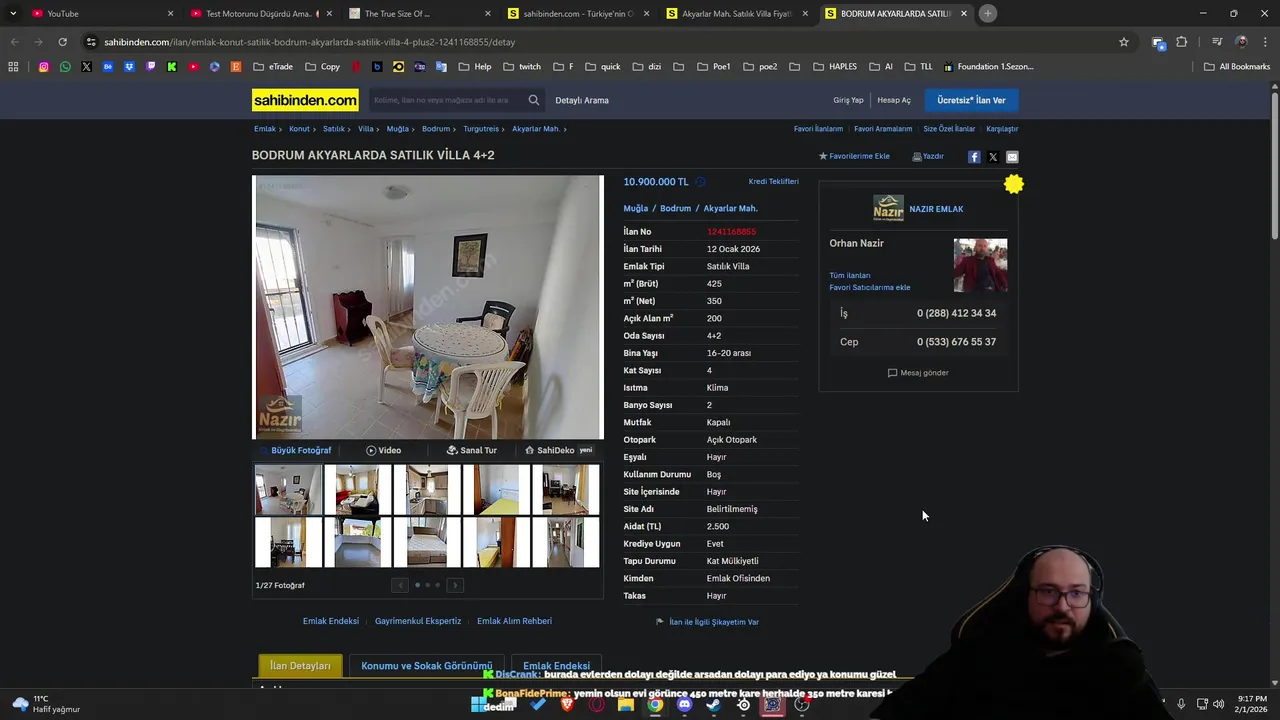This screenshot has height=720, width=1280.
Task: Switch to the Büyük Fotoğraf view
Action: (296, 450)
